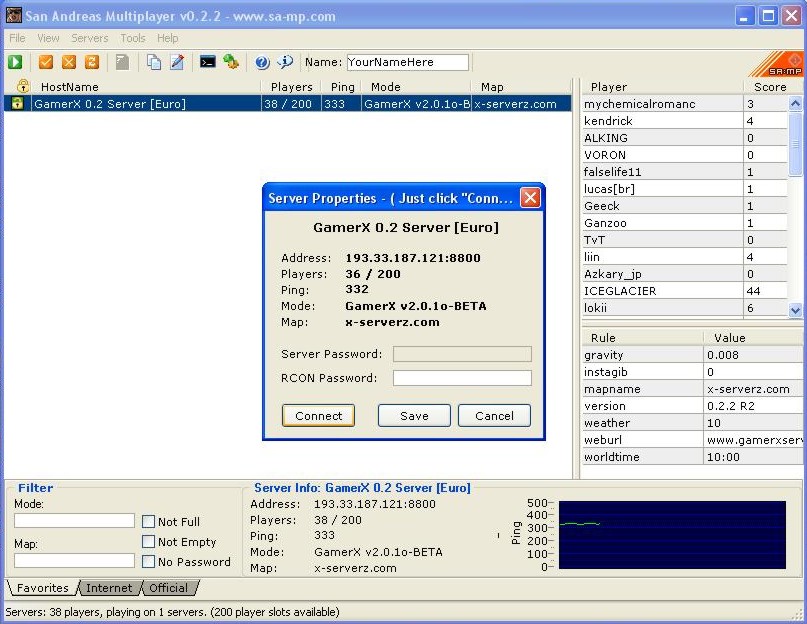Click the orange checkmark Add Server icon
Screen dimensions: 807x624
pos(46,62)
